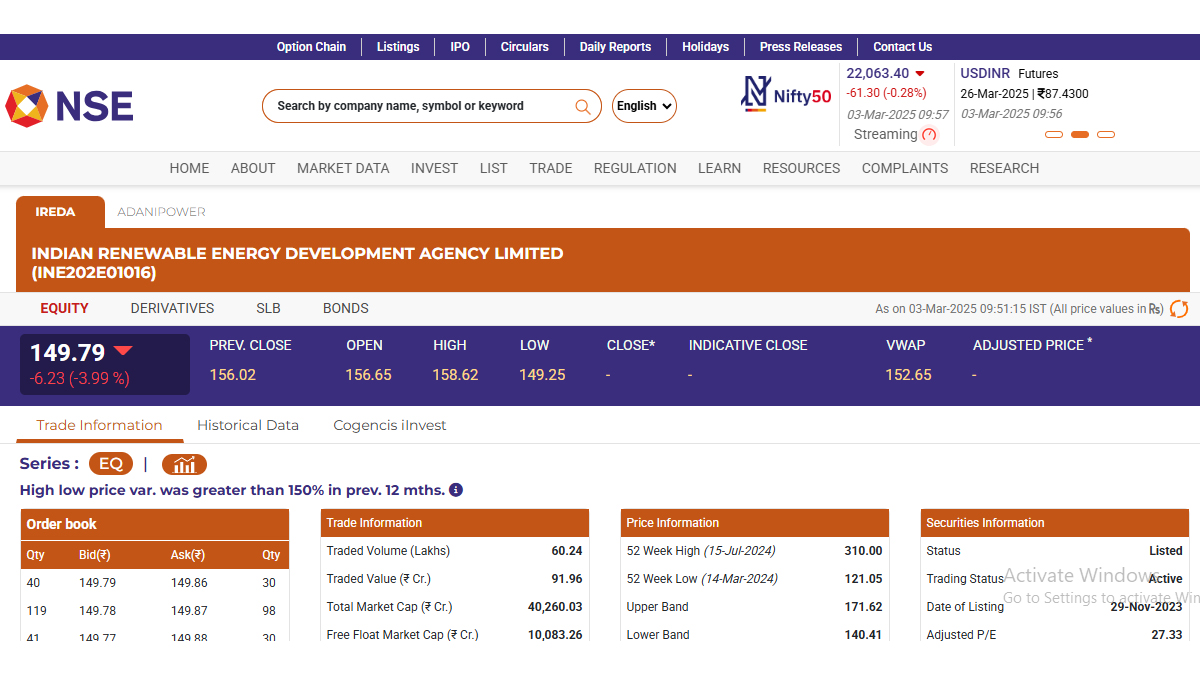Click the last price 149.79
This screenshot has height=675, width=1200.
click(67, 353)
